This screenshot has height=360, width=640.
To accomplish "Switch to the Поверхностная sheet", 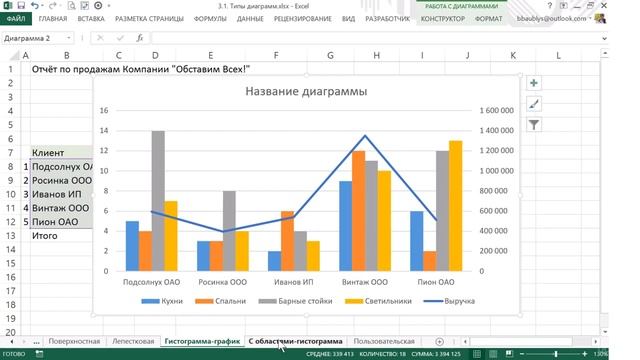I will [x=74, y=341].
